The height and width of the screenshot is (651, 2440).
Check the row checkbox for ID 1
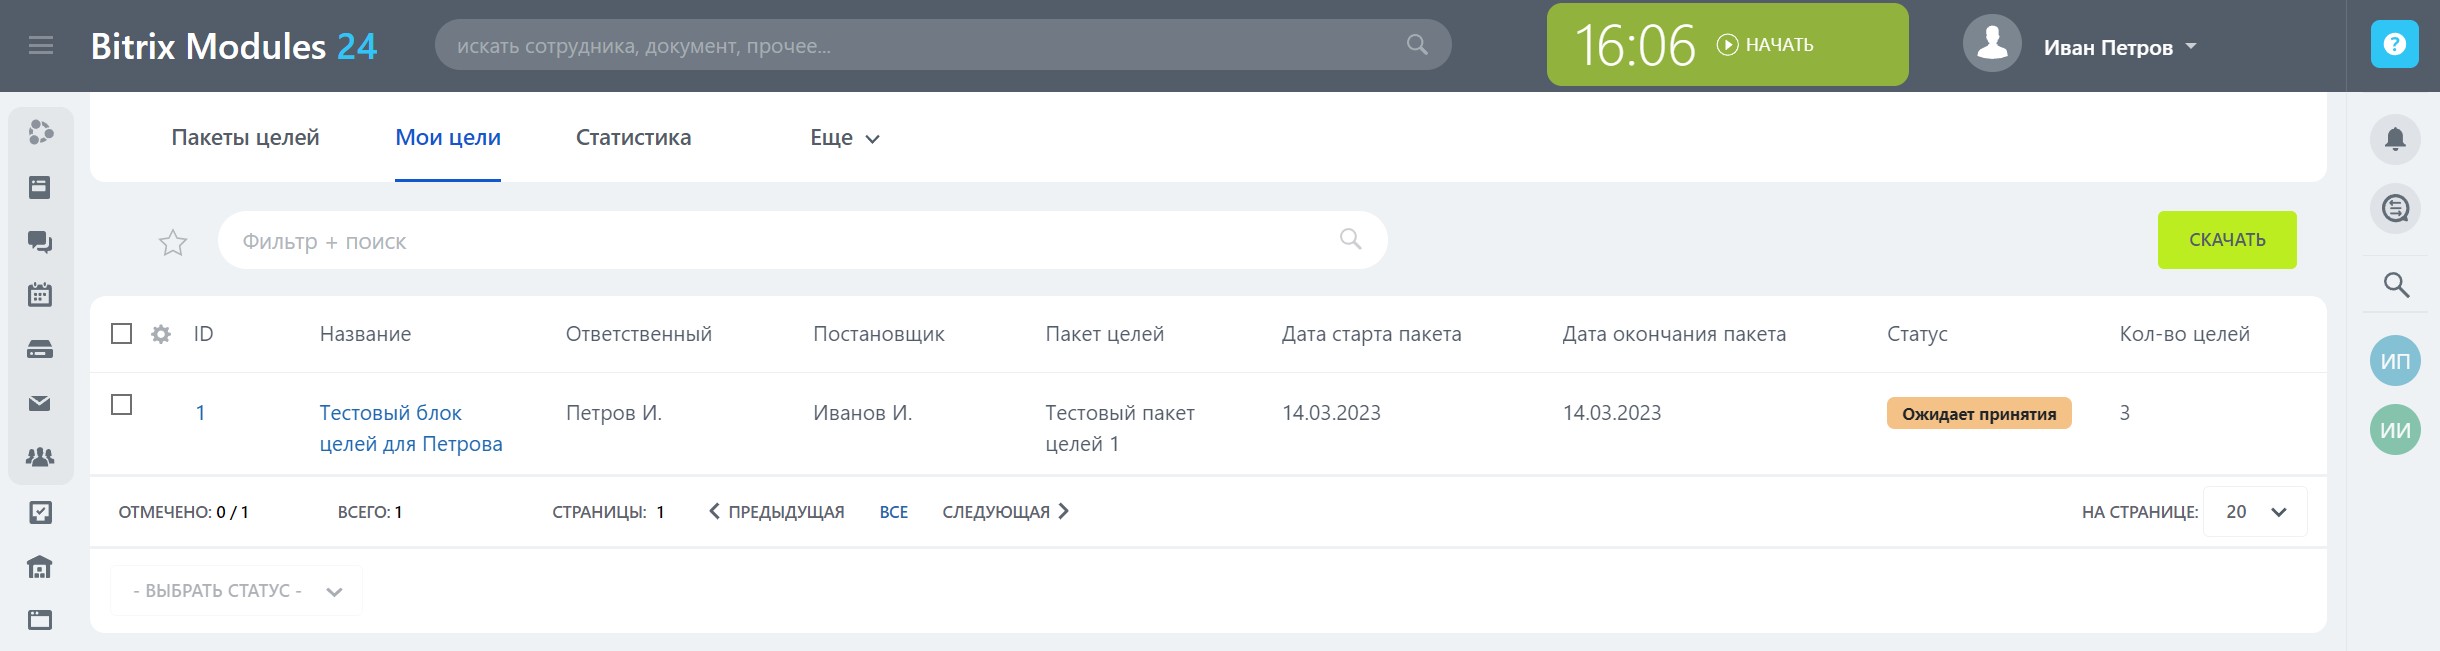point(122,405)
